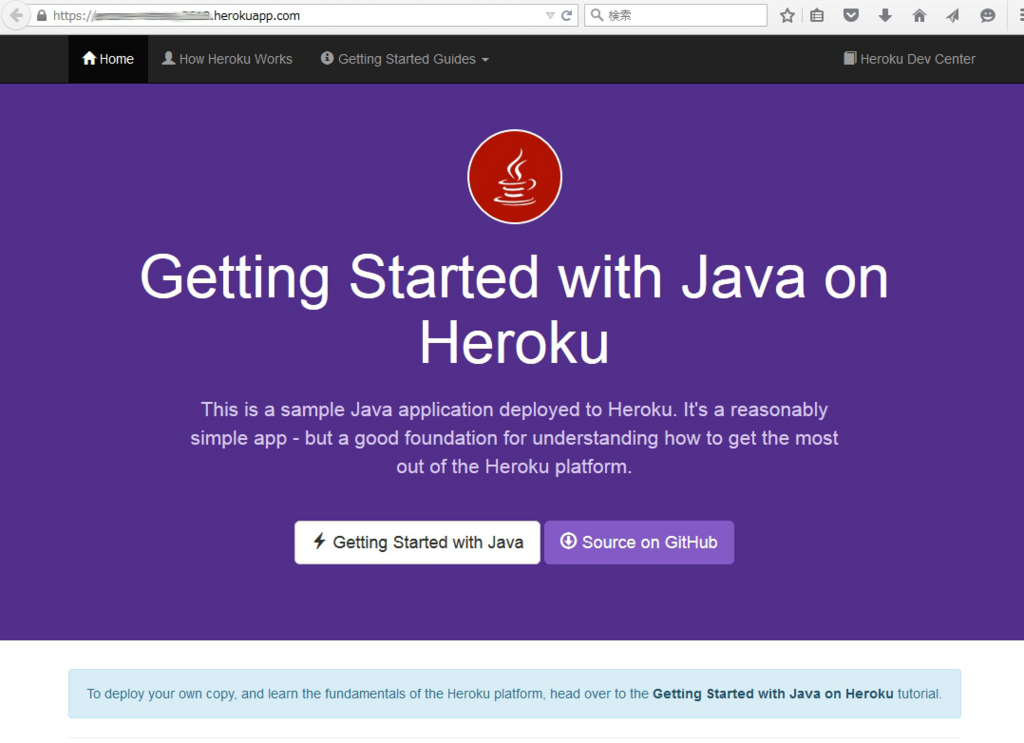Click the Source on GitHub button
This screenshot has width=1024, height=743.
tap(639, 543)
